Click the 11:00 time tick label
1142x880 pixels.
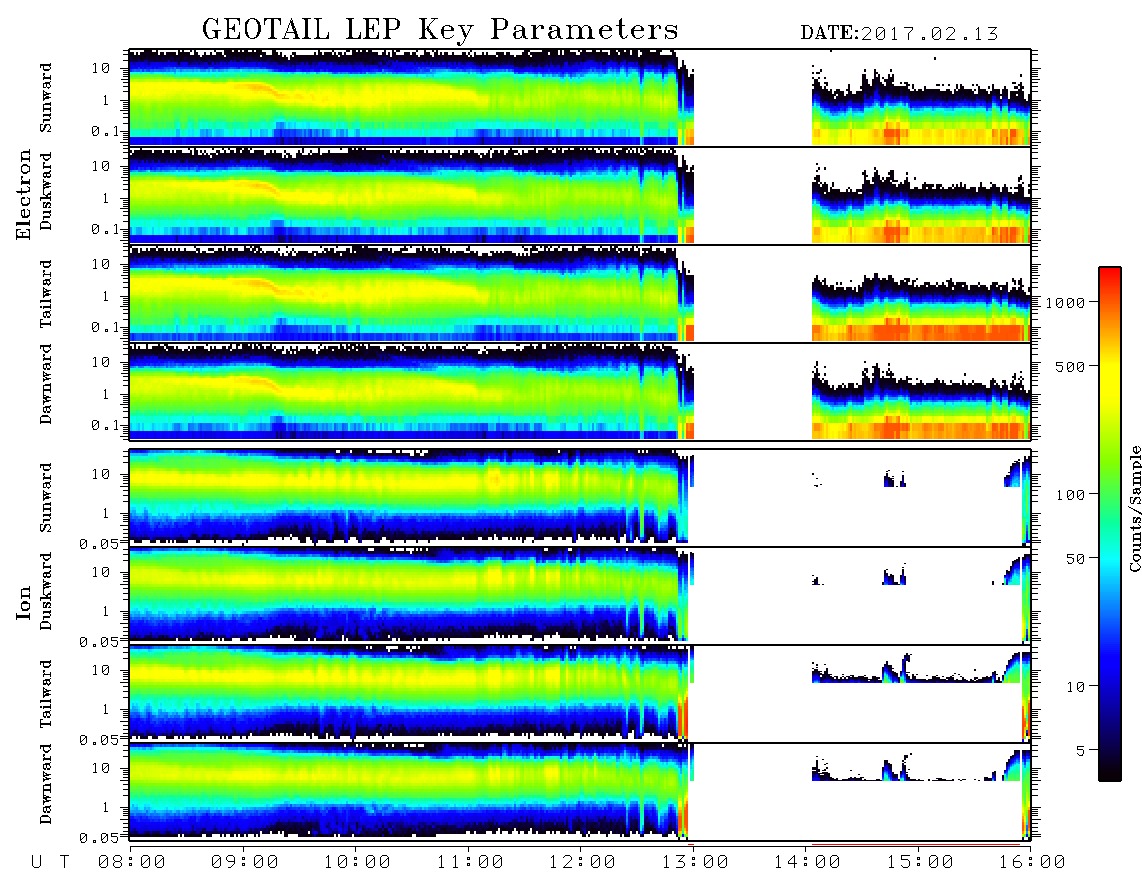point(470,862)
